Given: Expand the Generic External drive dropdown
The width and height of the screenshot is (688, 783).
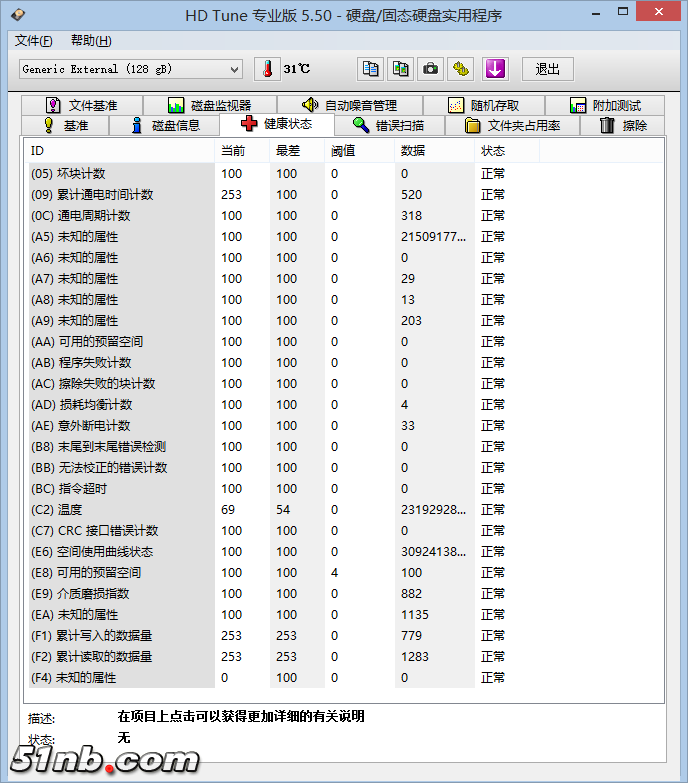Looking at the screenshot, I should (x=235, y=69).
